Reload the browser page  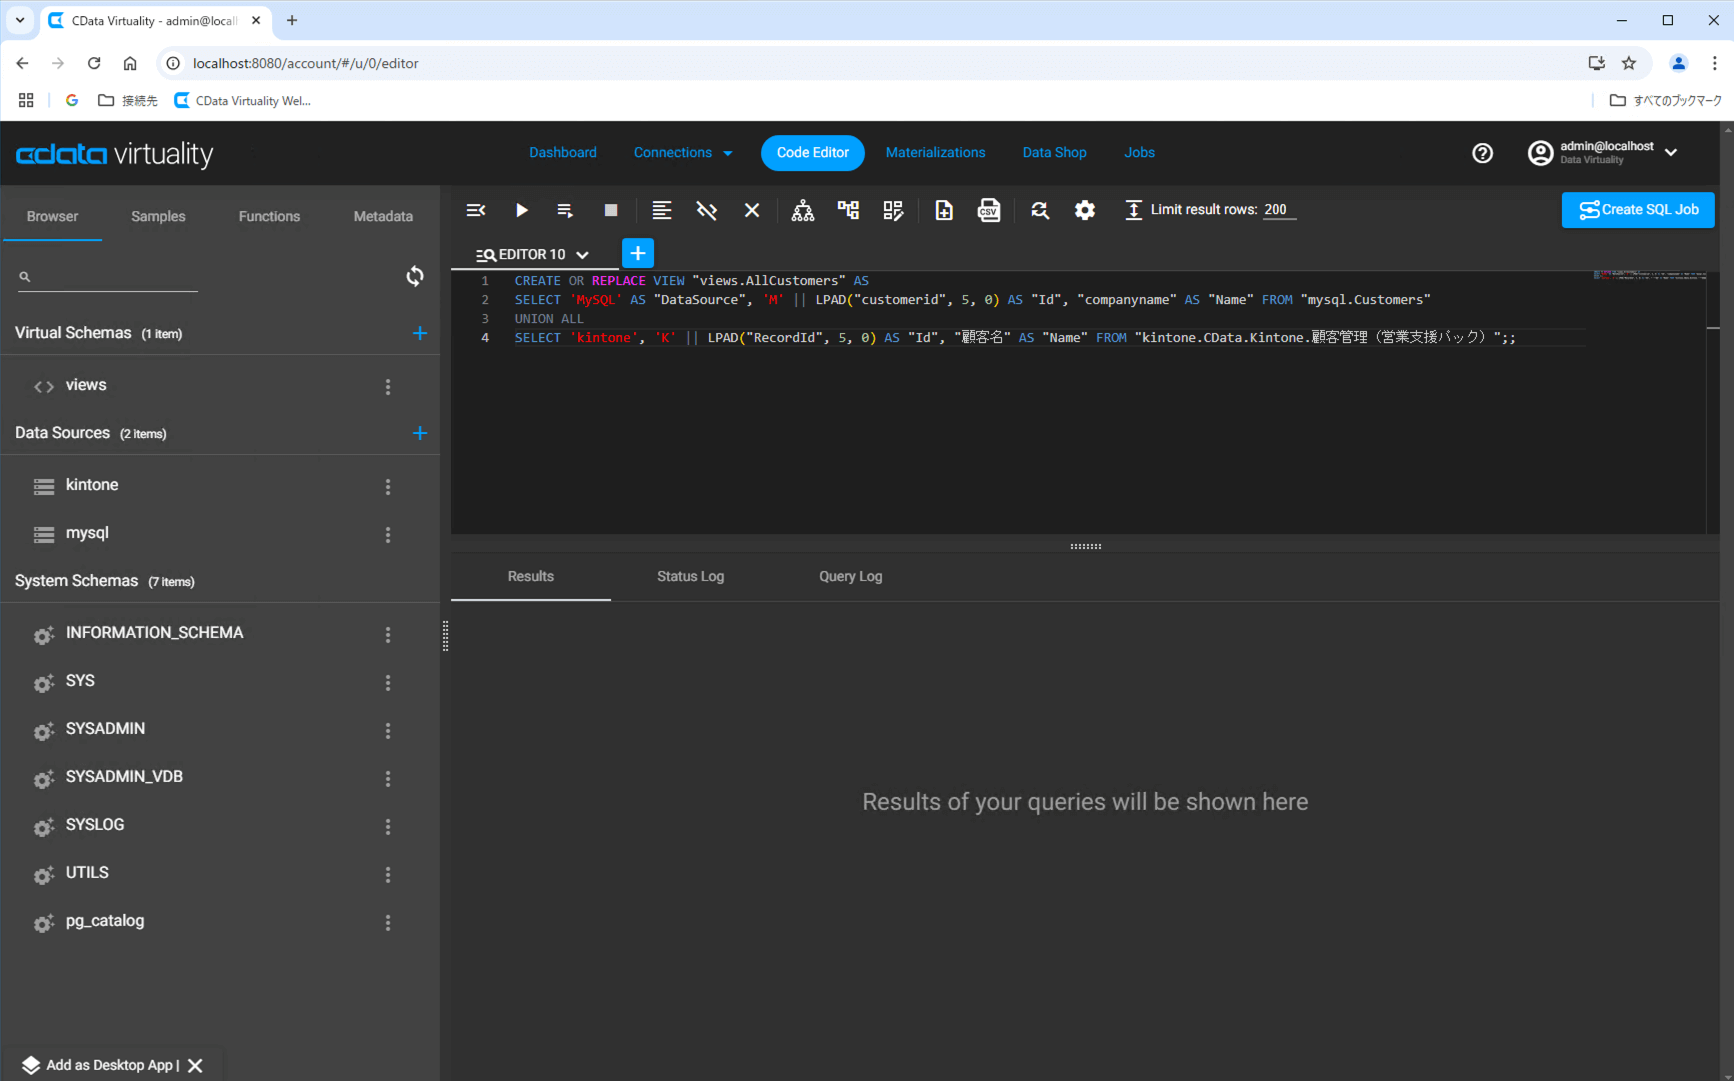[x=94, y=63]
